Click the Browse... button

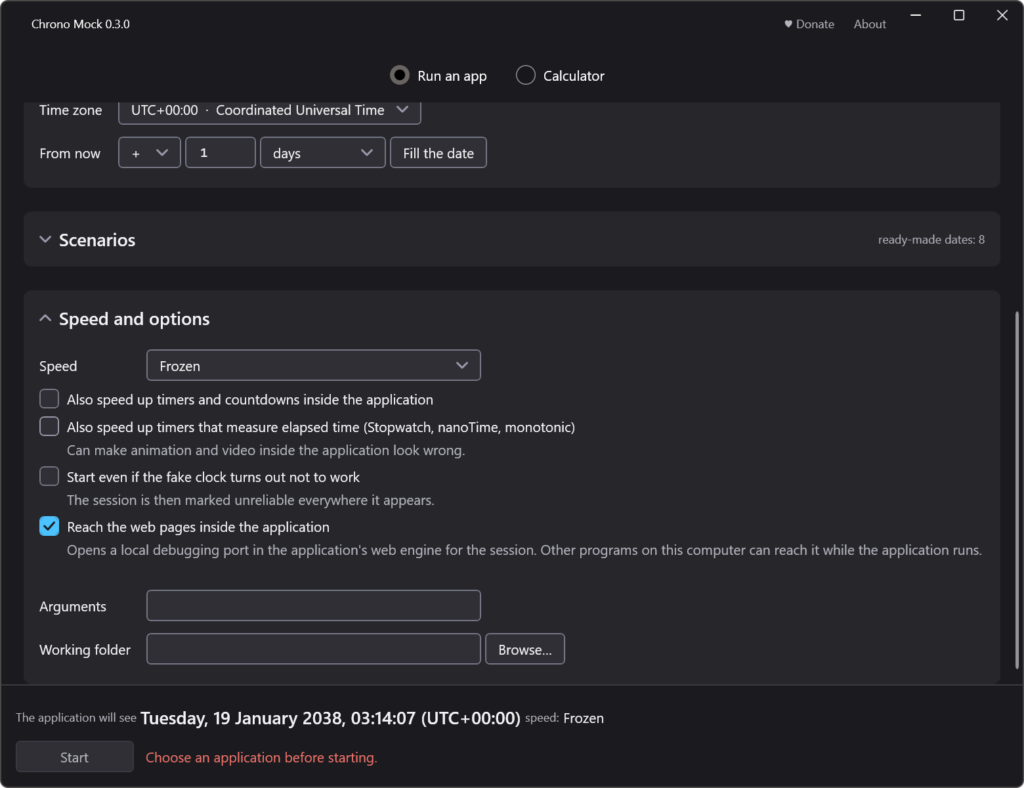pyautogui.click(x=524, y=649)
